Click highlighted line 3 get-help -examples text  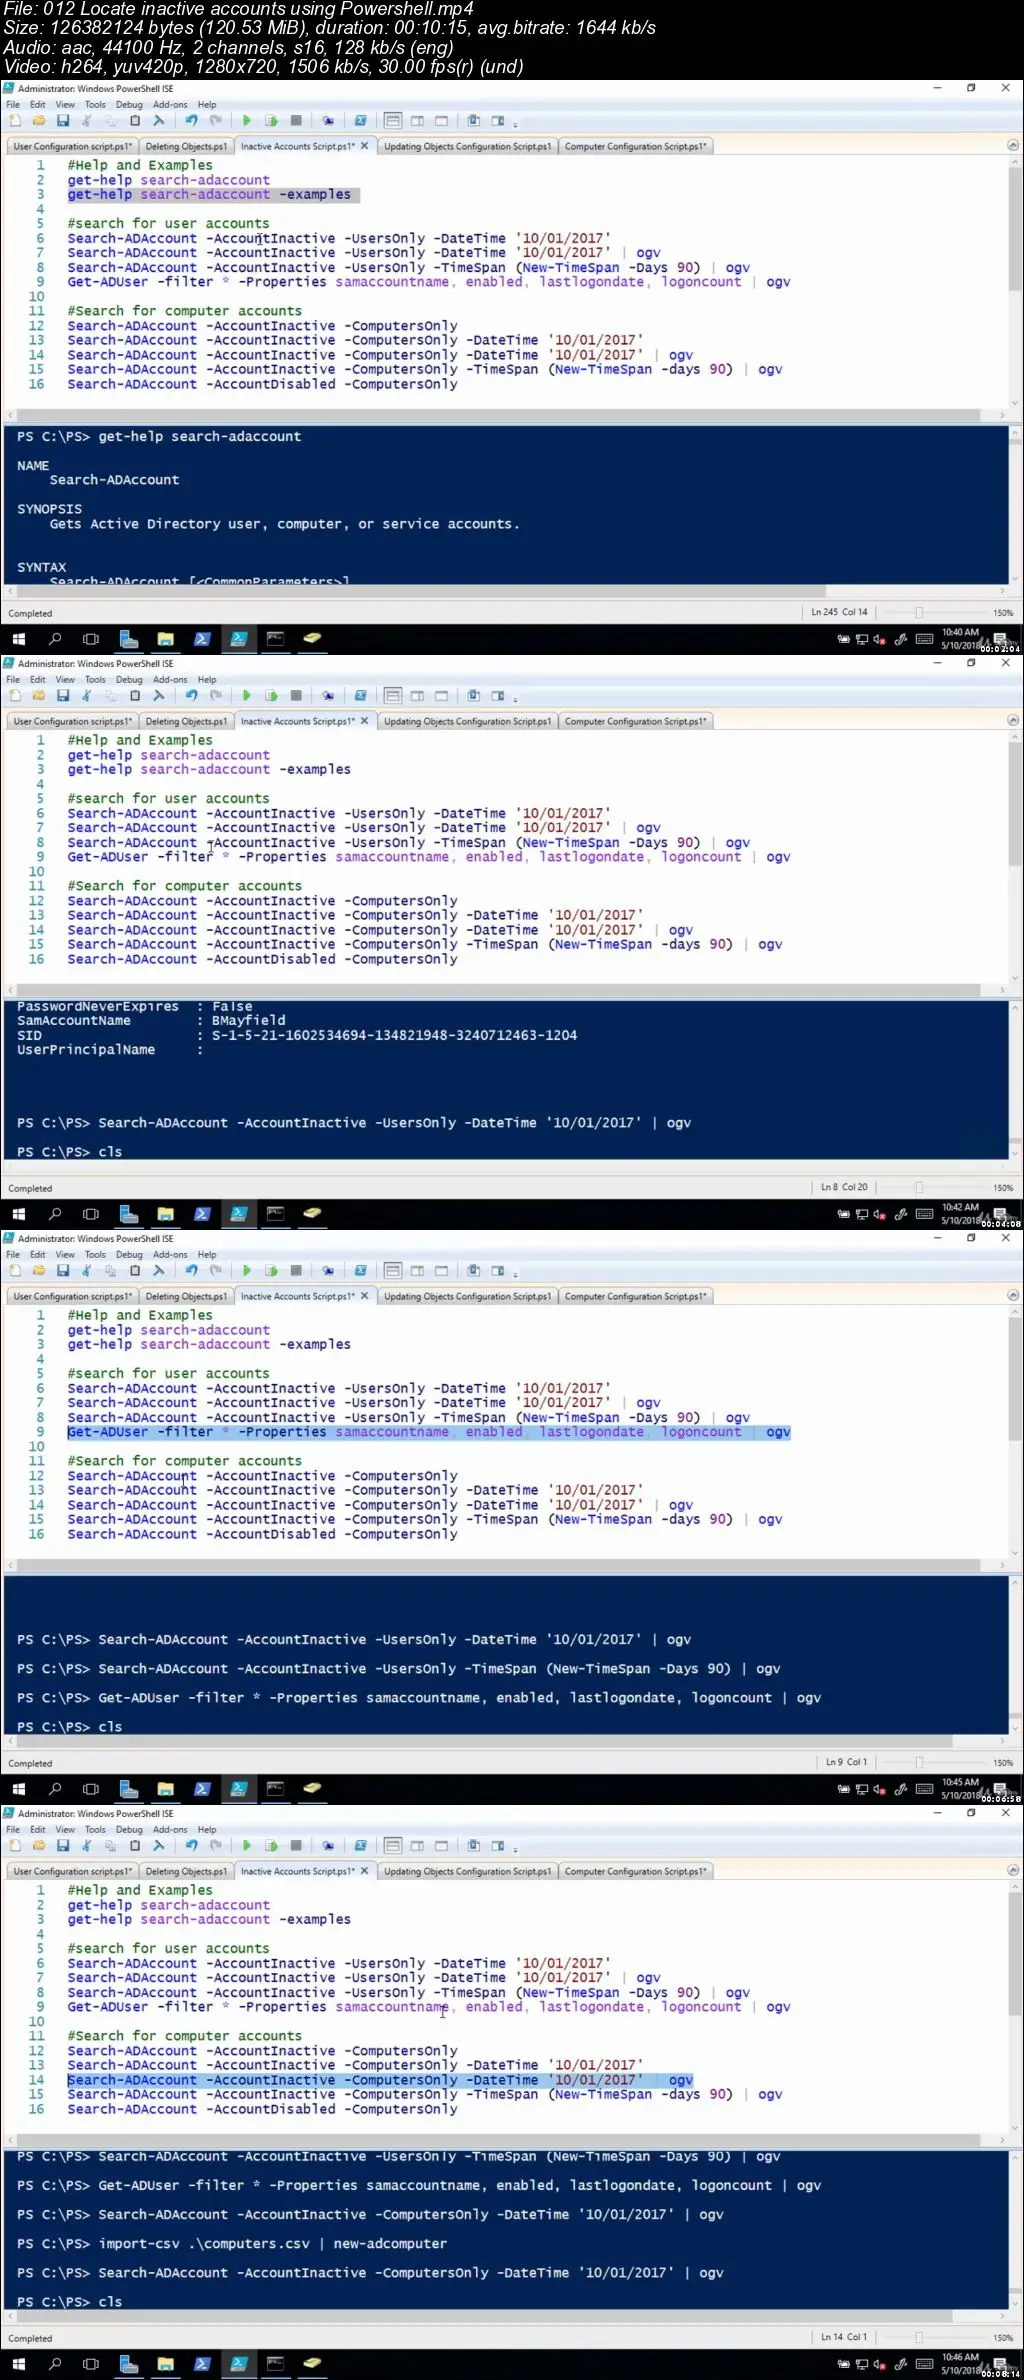pyautogui.click(x=209, y=195)
